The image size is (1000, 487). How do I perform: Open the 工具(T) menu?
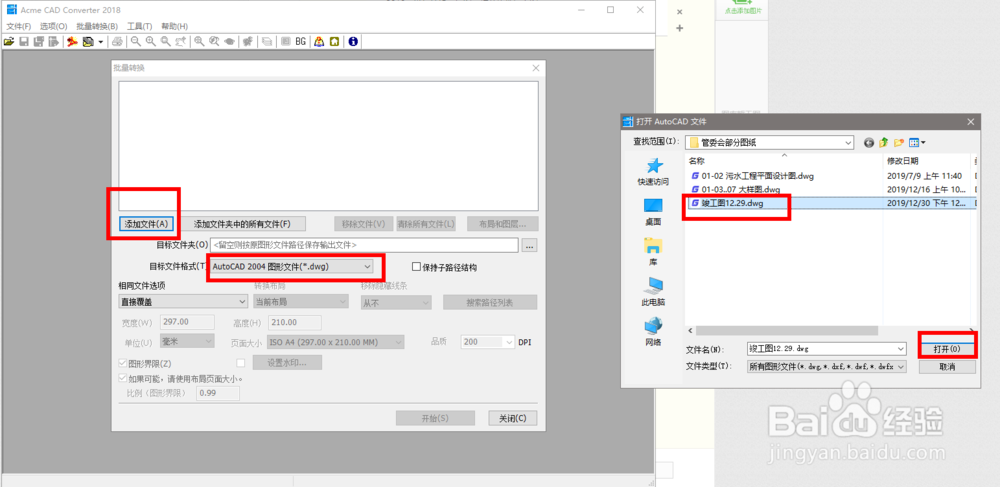coord(140,26)
